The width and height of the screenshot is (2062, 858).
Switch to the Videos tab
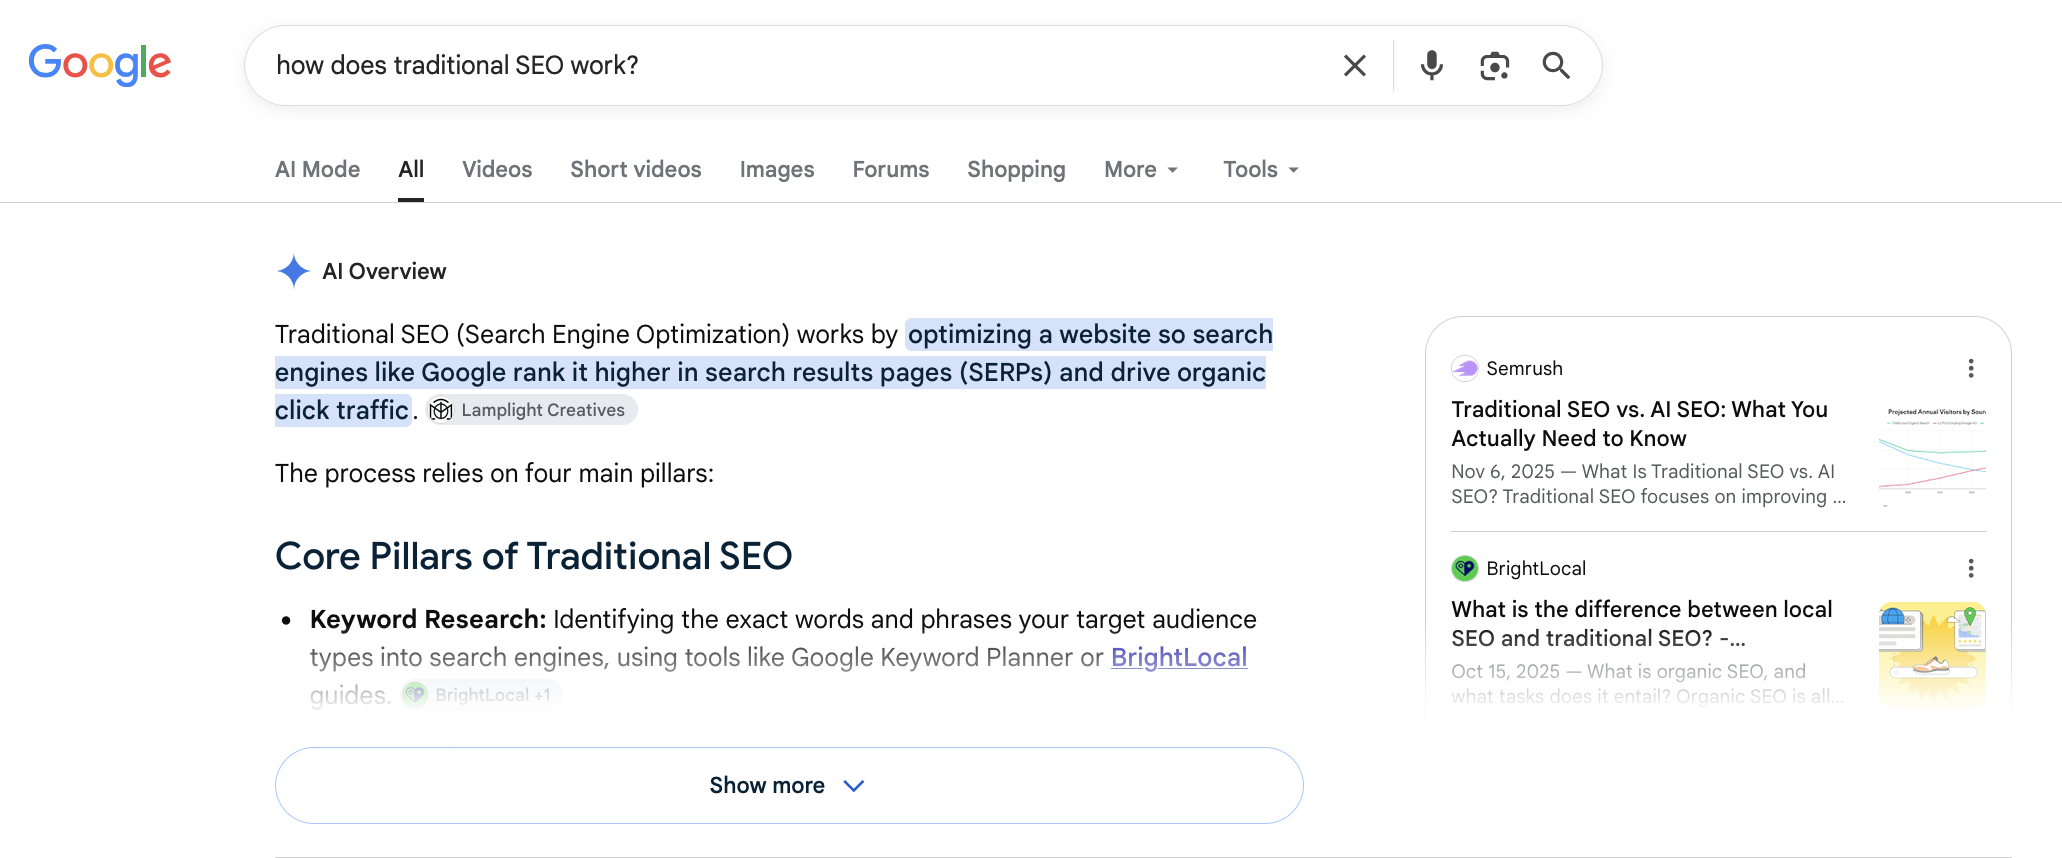497,169
